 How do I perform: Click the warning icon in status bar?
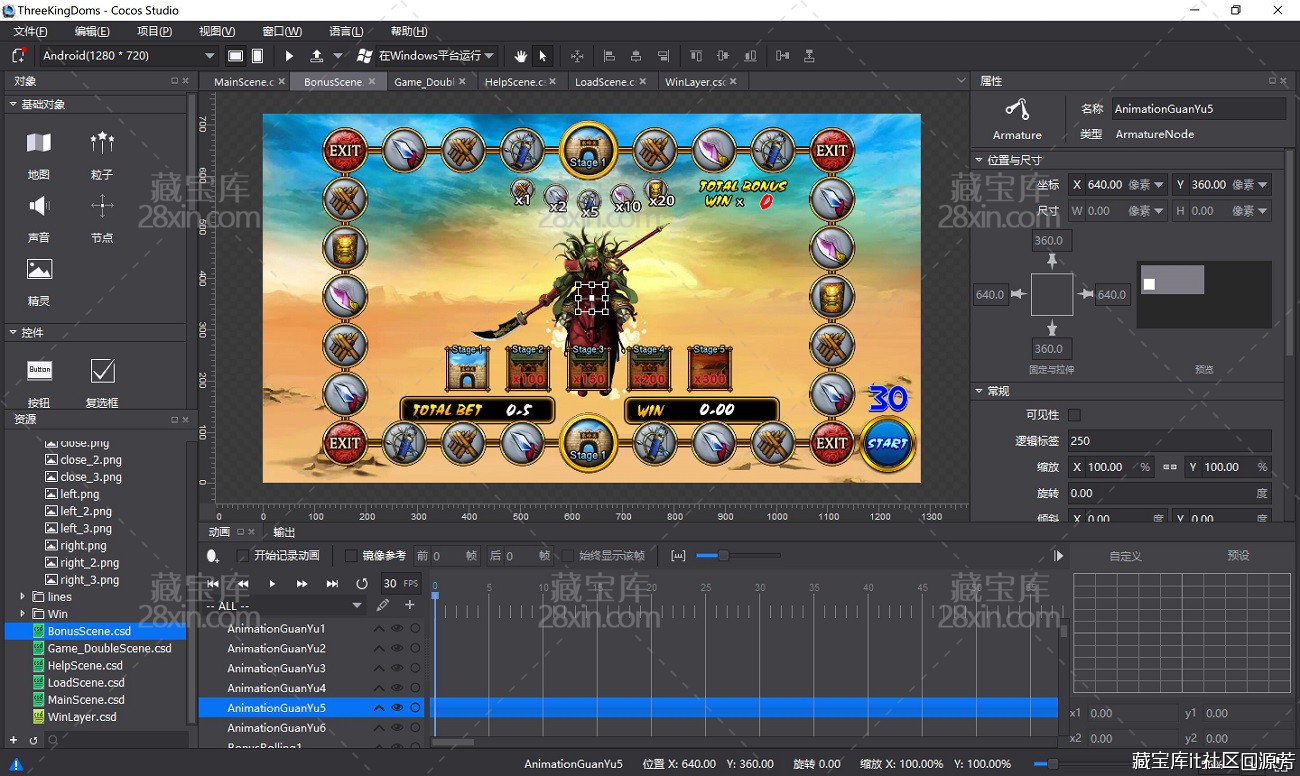(16, 764)
